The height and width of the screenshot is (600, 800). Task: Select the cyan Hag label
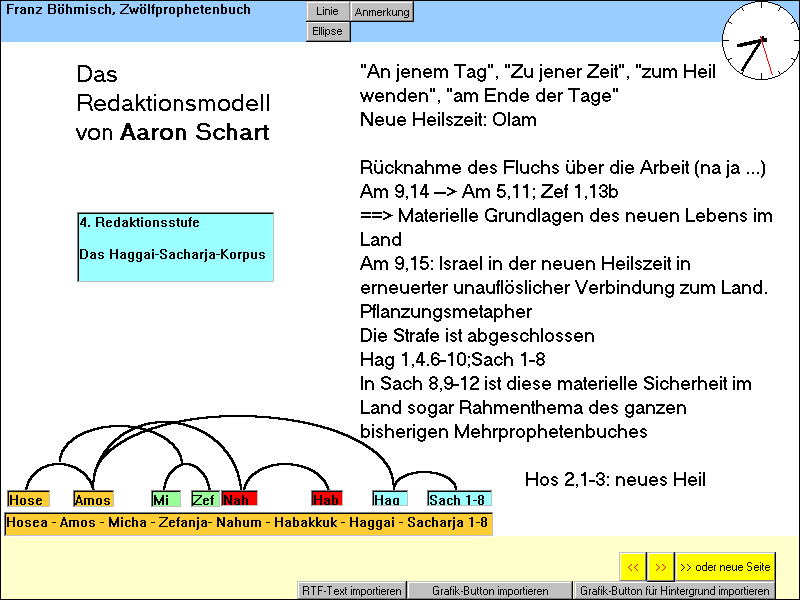tap(390, 498)
